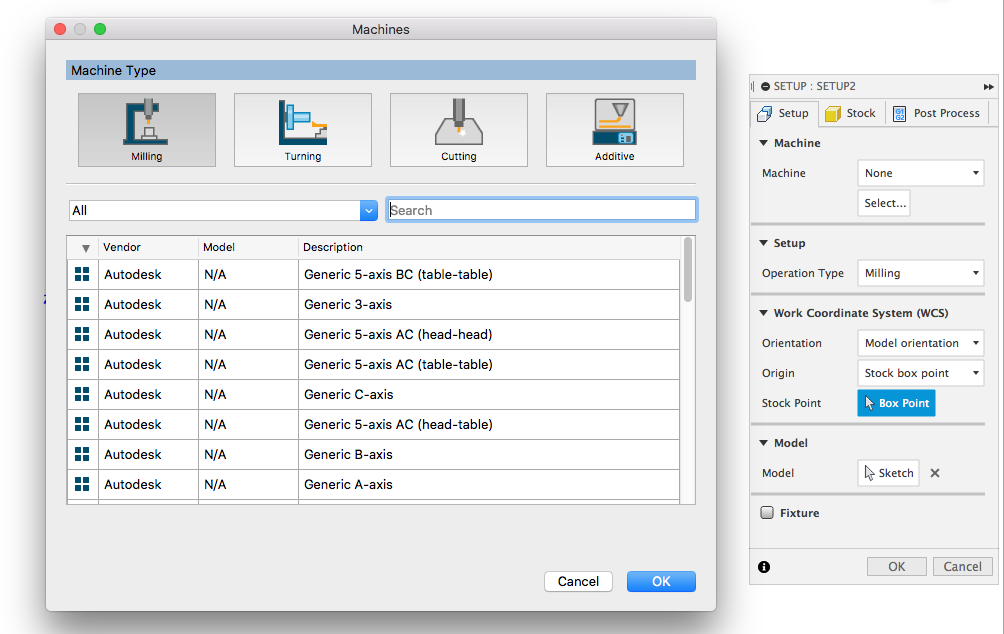Click the sort arrow in table header

coord(85,248)
